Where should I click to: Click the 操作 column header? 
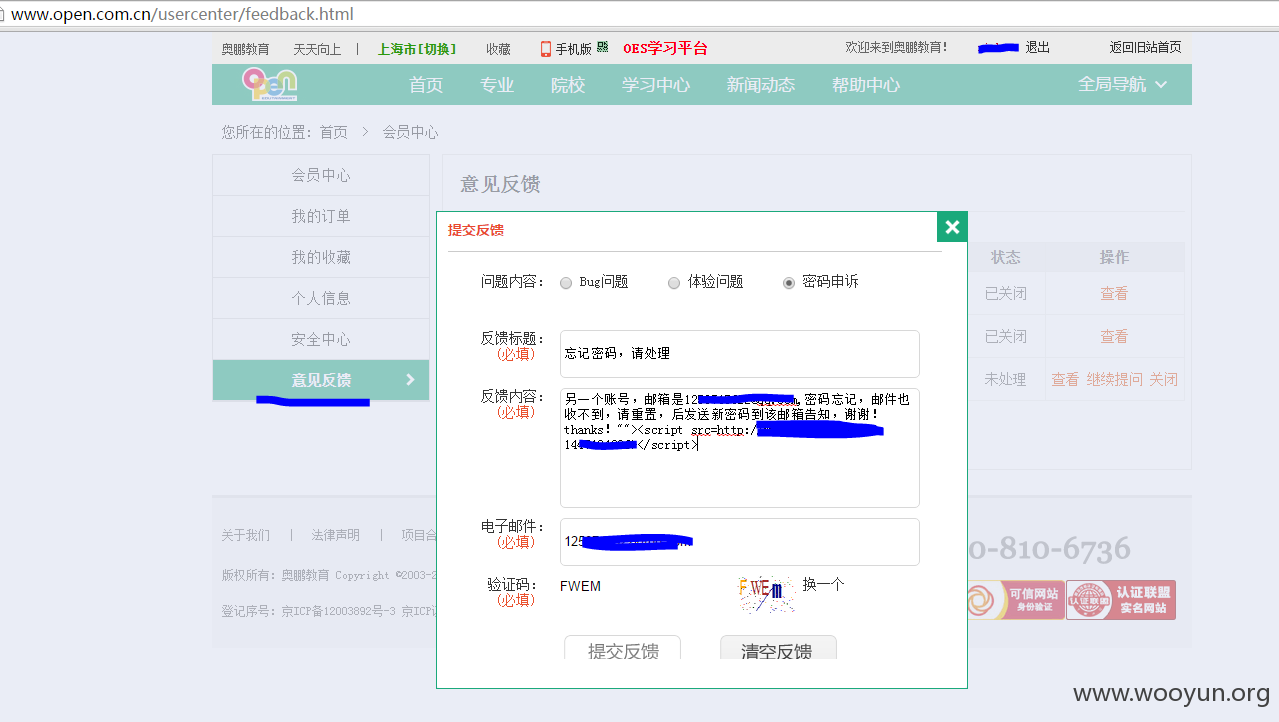coord(1114,257)
